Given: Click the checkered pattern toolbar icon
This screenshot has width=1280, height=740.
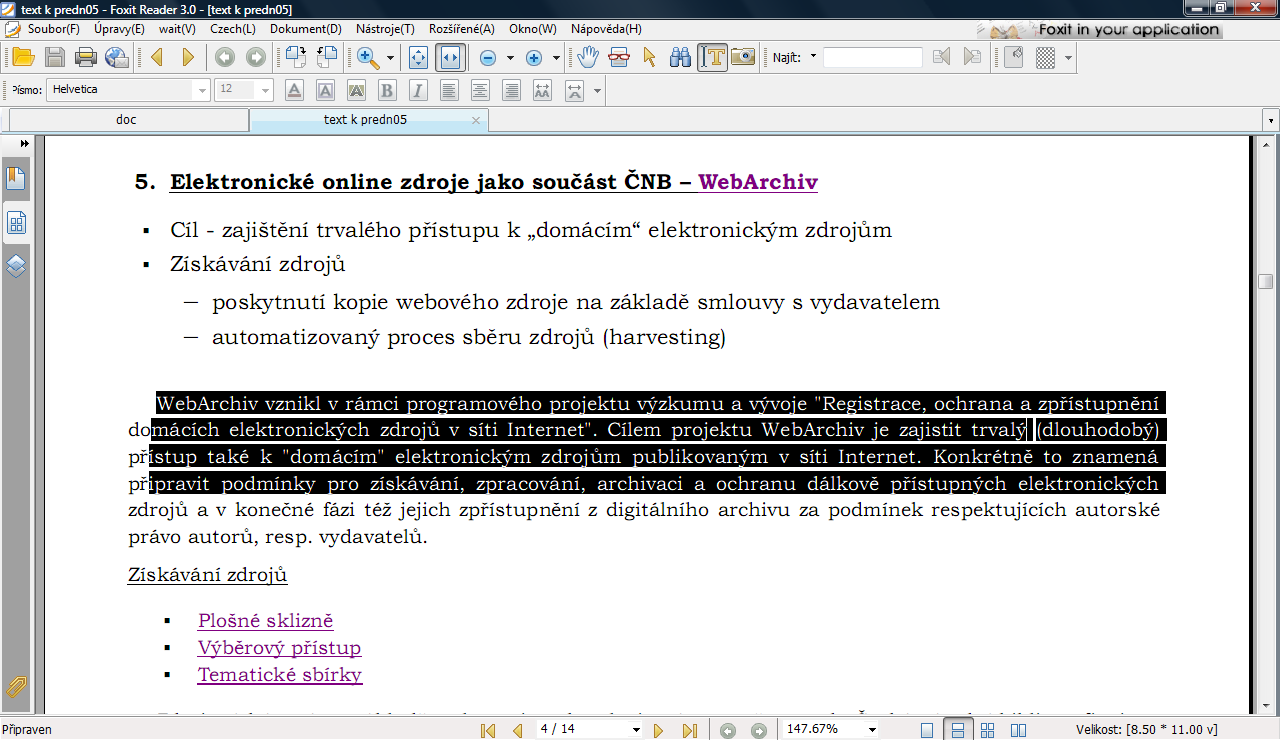Looking at the screenshot, I should coord(1045,58).
